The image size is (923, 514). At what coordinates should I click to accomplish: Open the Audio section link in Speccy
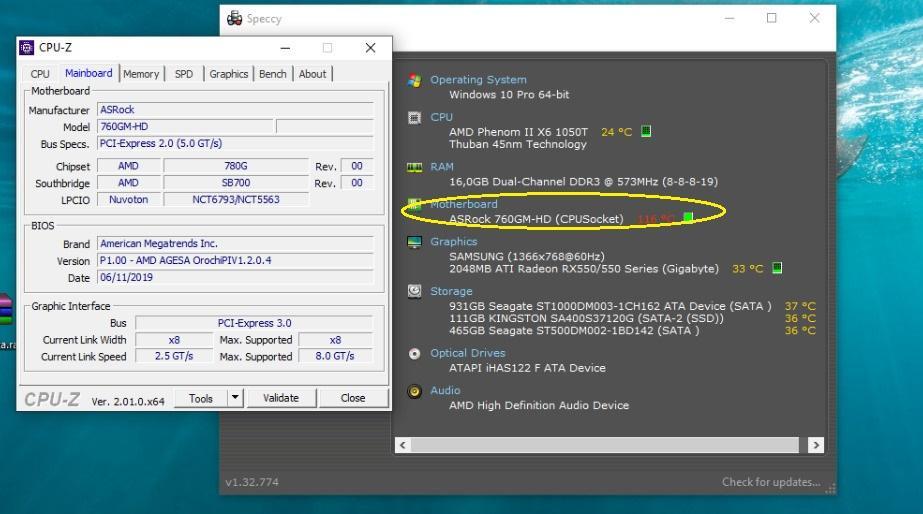click(x=446, y=390)
